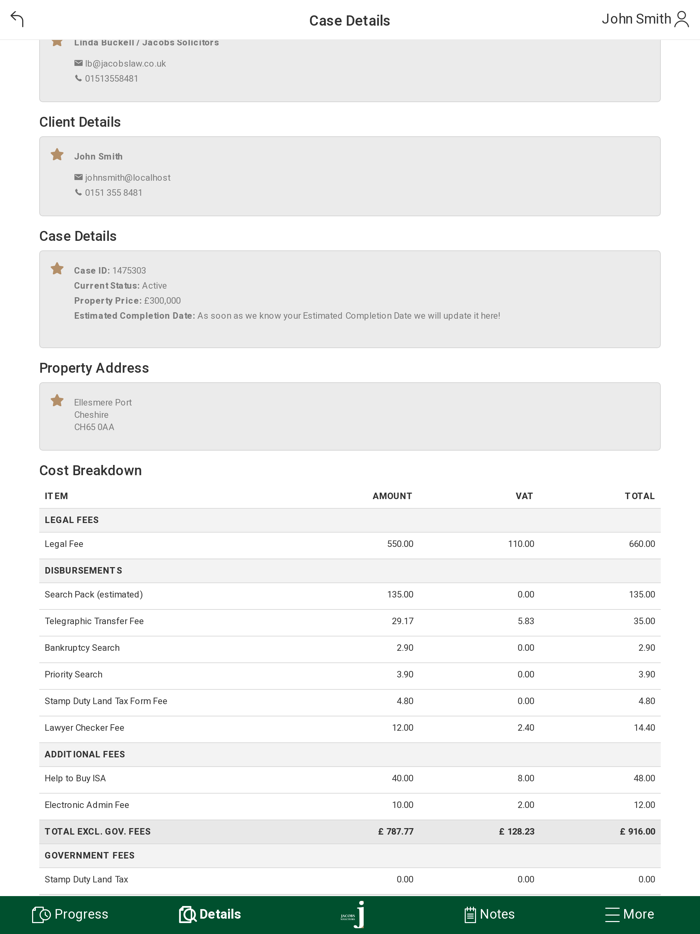Tap the star icon beside Ellesmere Port address

[57, 401]
